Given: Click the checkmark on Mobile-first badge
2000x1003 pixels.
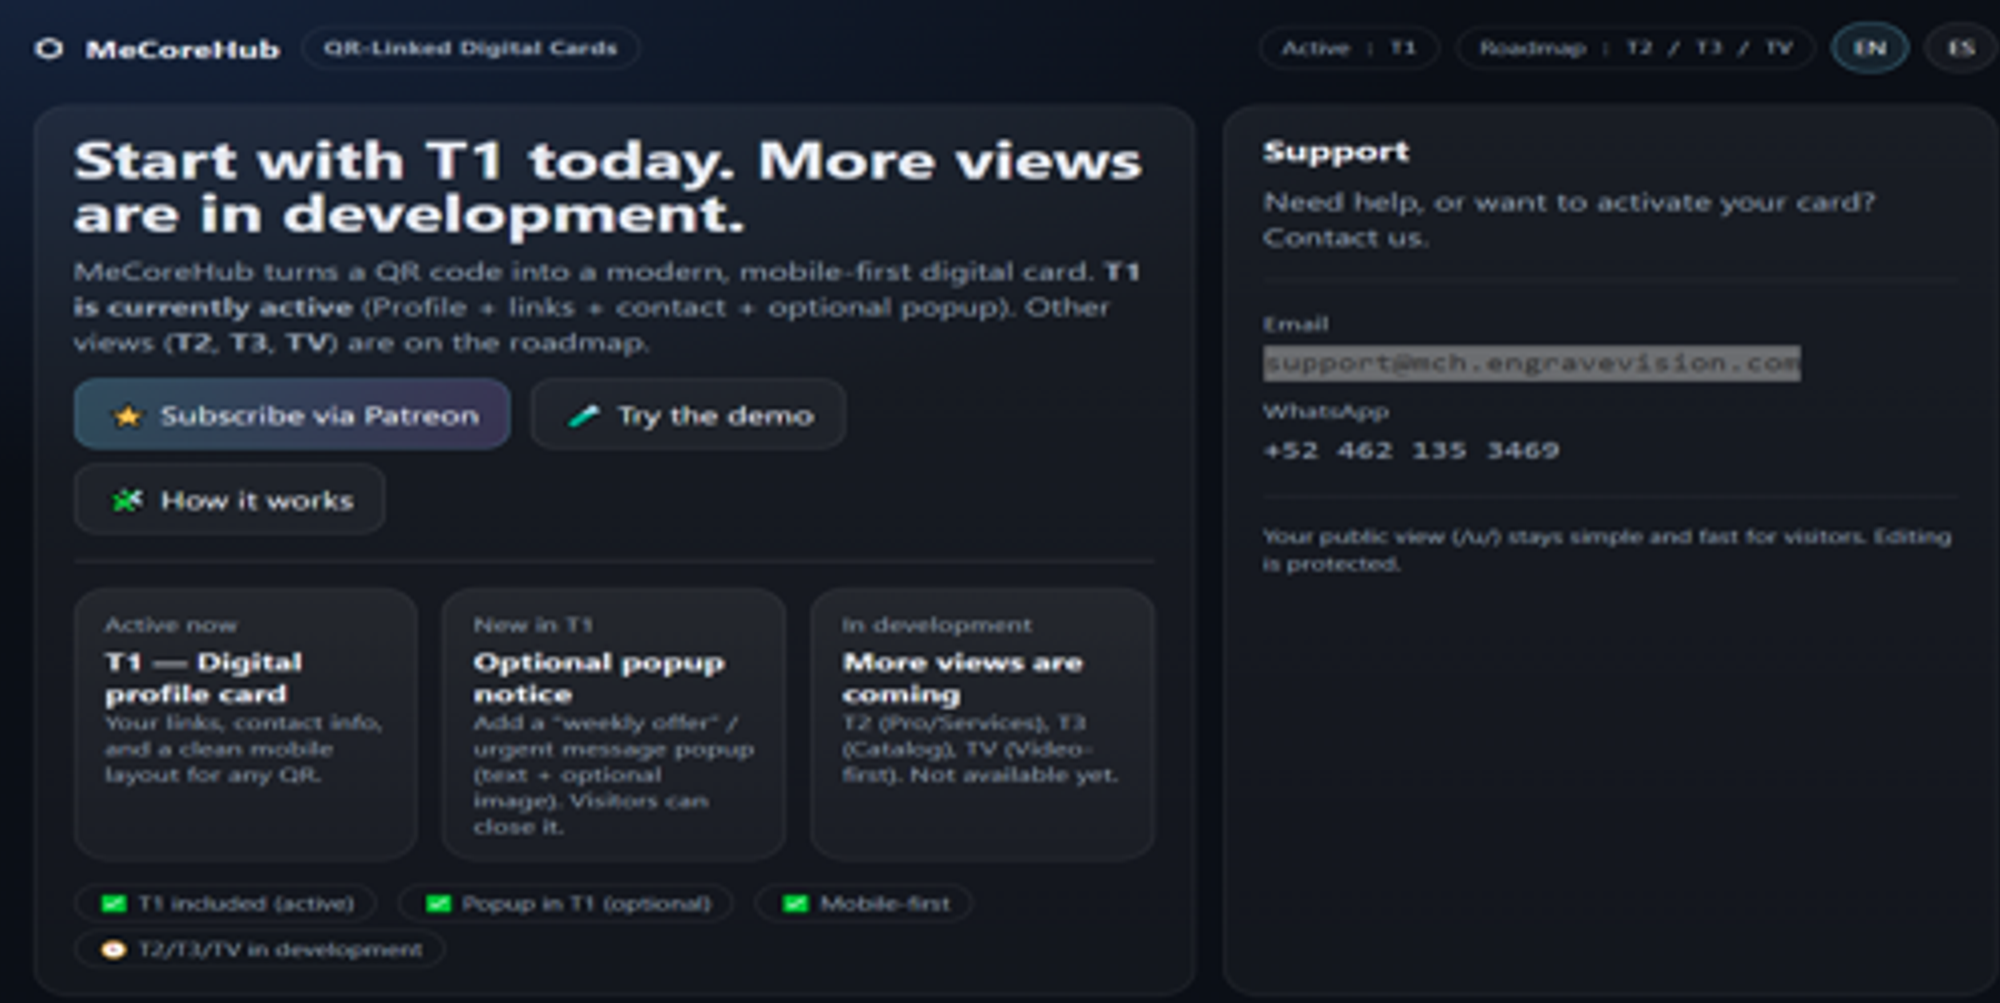Looking at the screenshot, I should 795,903.
